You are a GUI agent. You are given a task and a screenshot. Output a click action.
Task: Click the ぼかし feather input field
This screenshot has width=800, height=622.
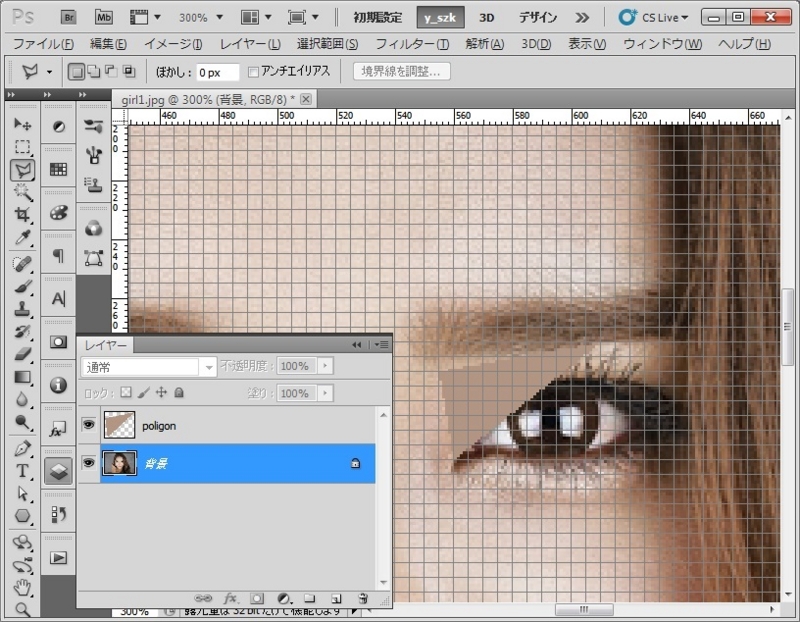[216, 72]
